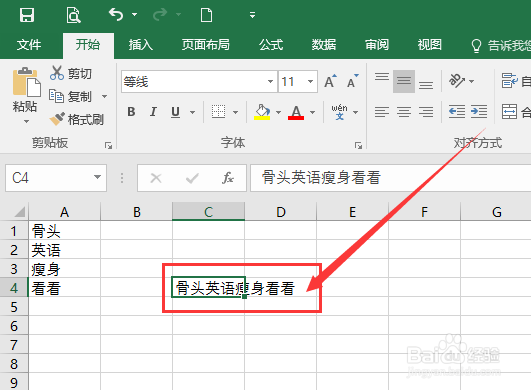Image resolution: width=531 pixels, height=390 pixels.
Task: Open the 公式 ribbon tab
Action: (x=271, y=45)
